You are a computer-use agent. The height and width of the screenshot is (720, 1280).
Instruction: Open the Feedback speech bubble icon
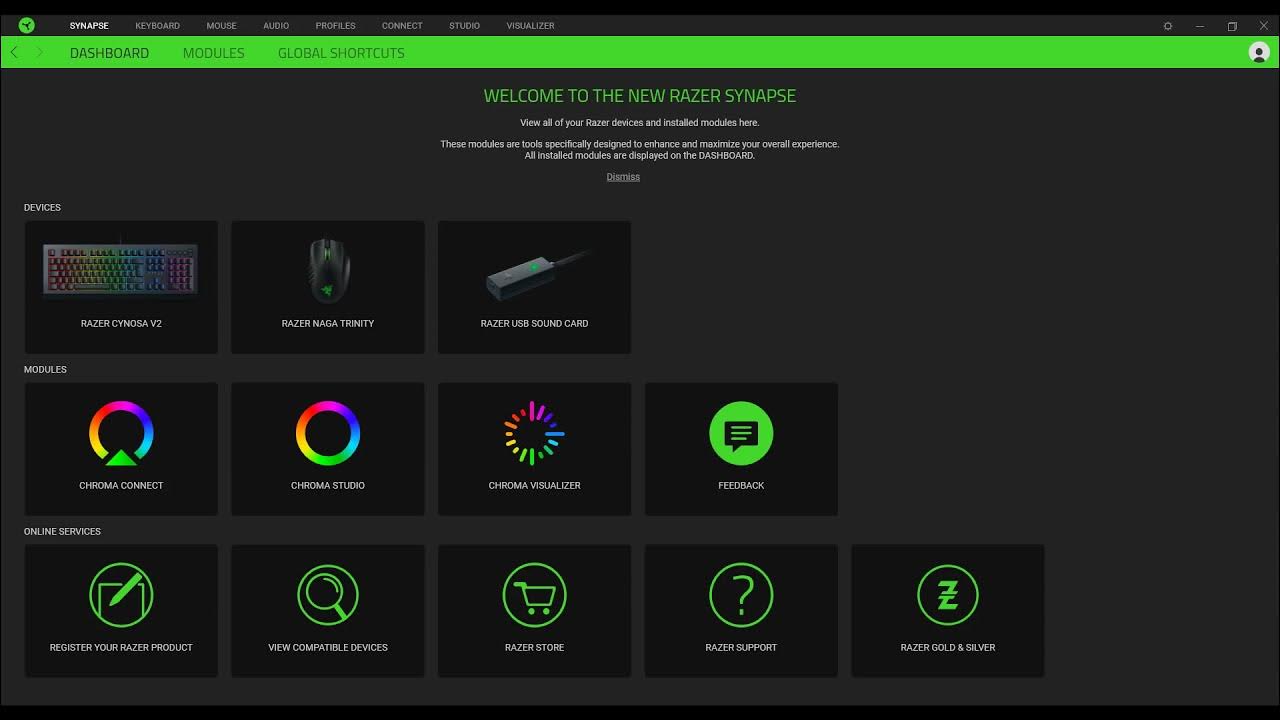click(x=741, y=433)
